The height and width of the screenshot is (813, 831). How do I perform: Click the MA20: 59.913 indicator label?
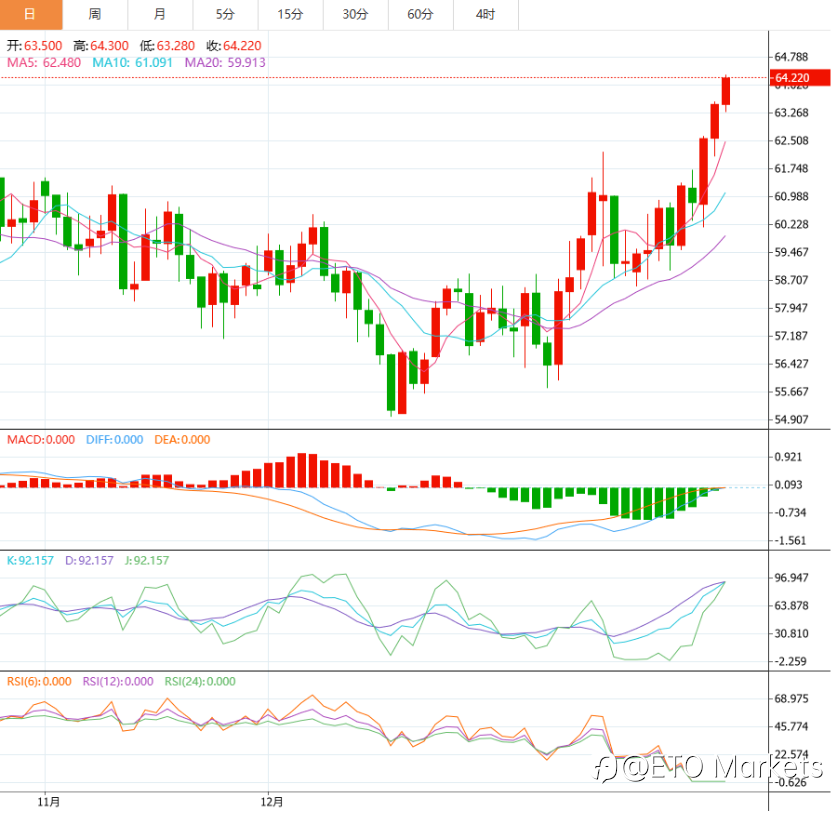225,63
